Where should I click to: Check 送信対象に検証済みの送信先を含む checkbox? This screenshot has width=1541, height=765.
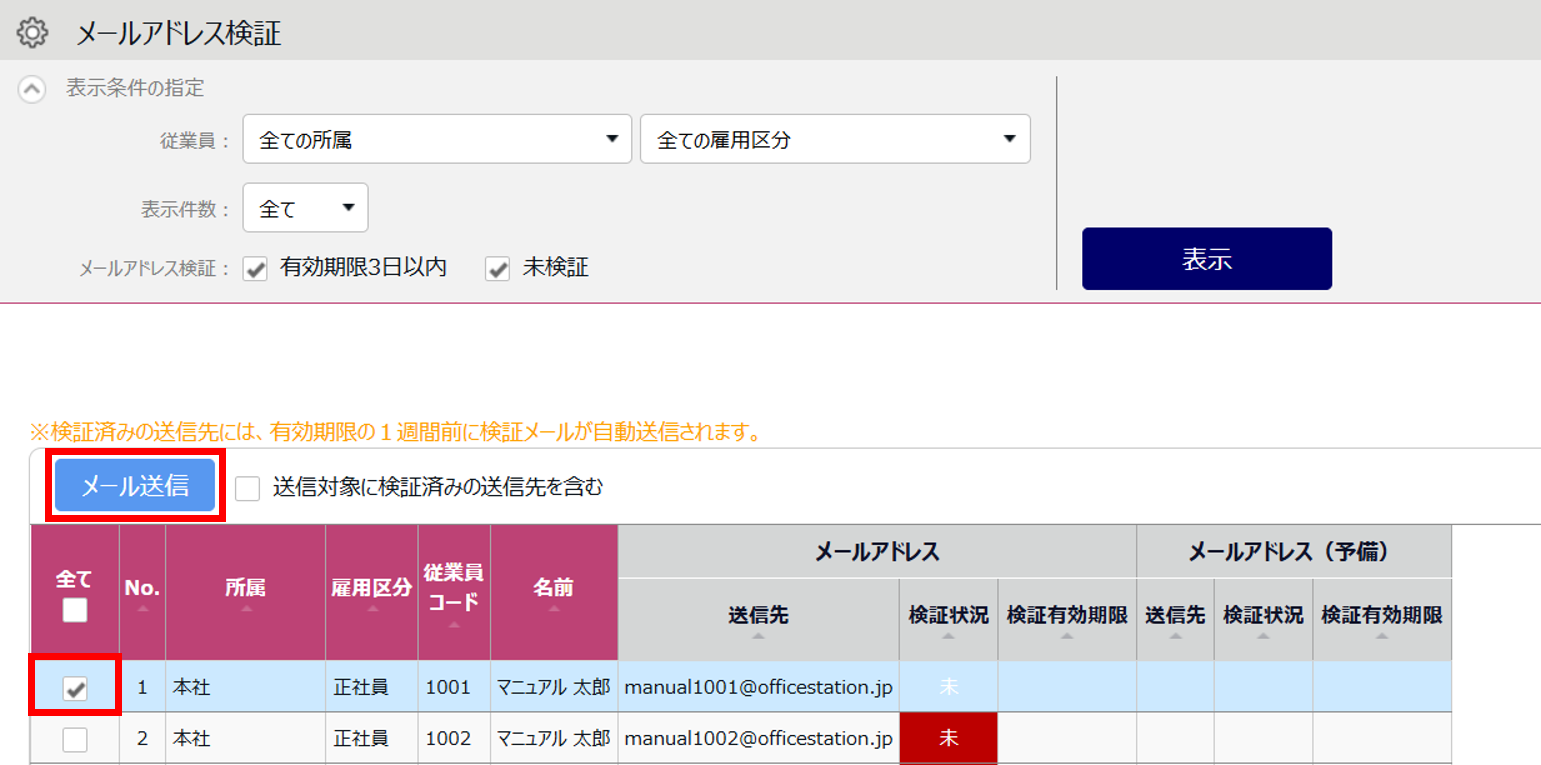pyautogui.click(x=247, y=488)
